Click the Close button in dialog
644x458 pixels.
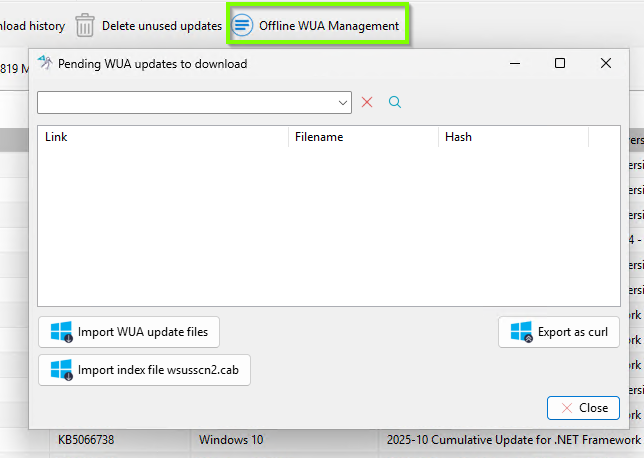click(x=583, y=408)
